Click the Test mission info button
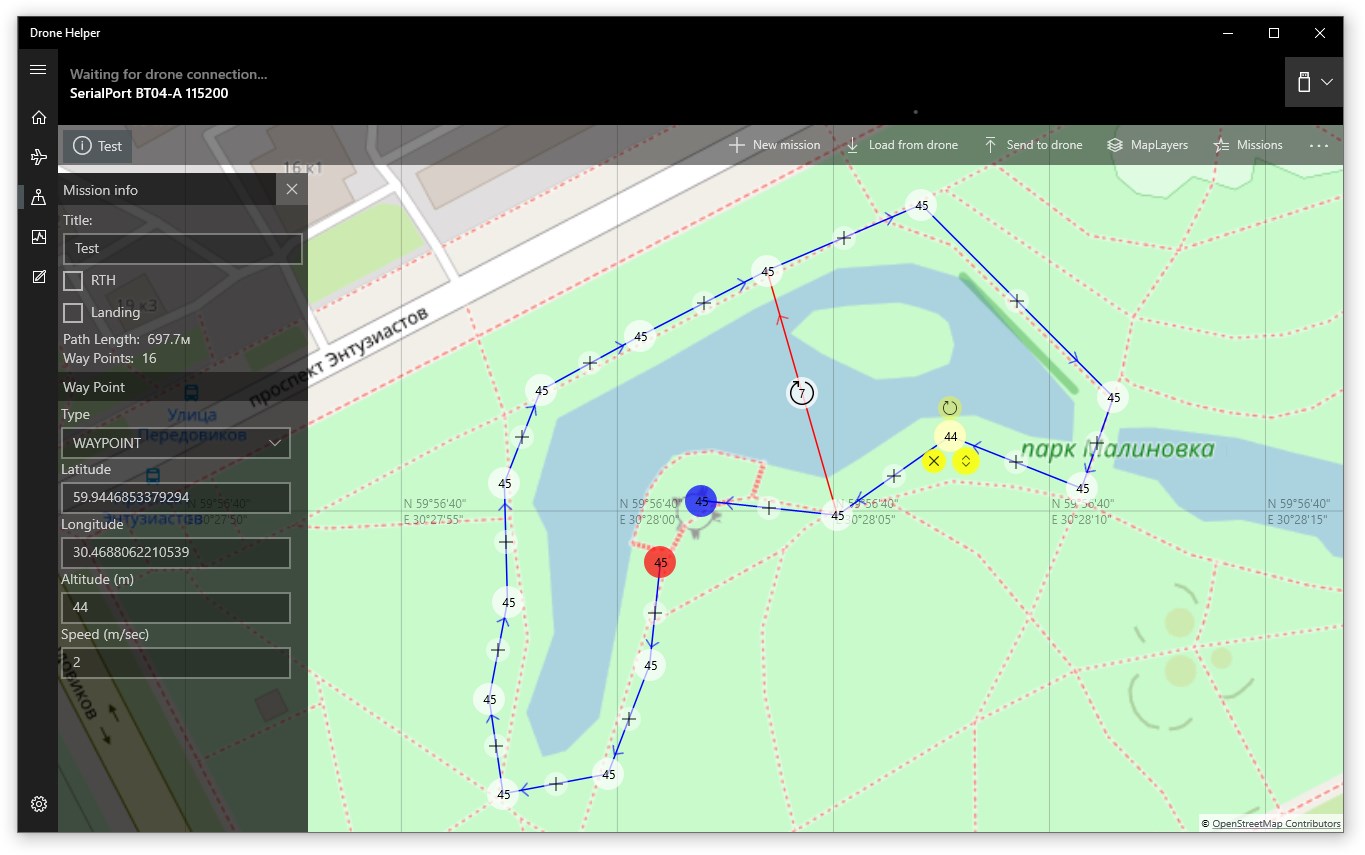 97,146
